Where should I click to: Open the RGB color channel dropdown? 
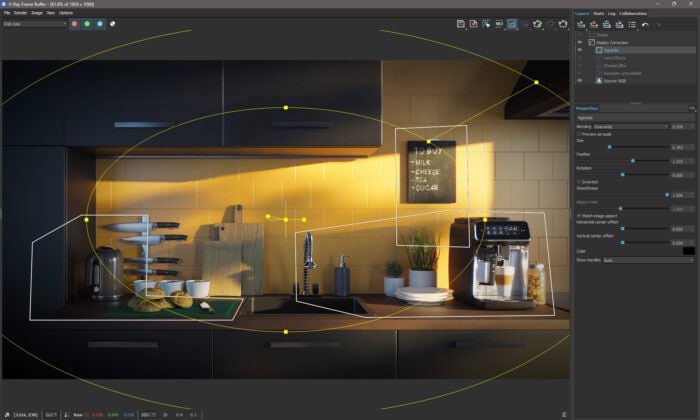[35, 23]
